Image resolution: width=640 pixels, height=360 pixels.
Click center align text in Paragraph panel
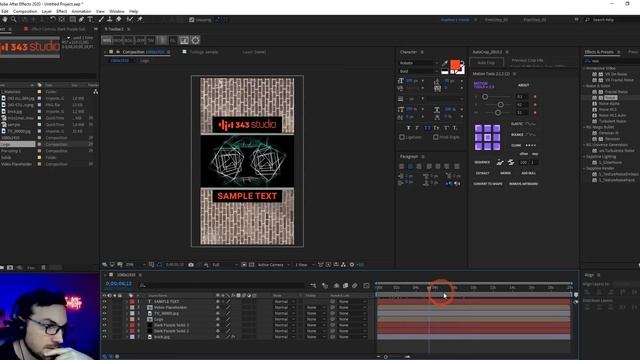[x=410, y=167]
